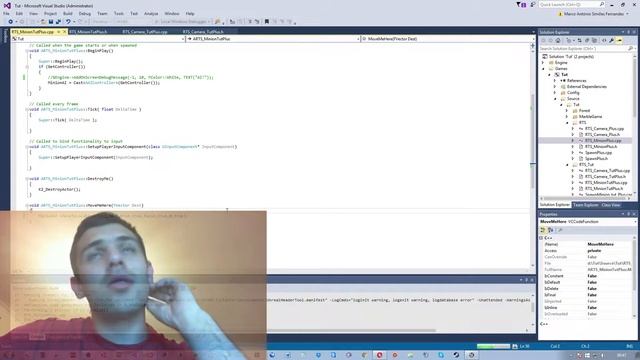
Task: Open the Tut project scope dropdown
Action: click(183, 39)
